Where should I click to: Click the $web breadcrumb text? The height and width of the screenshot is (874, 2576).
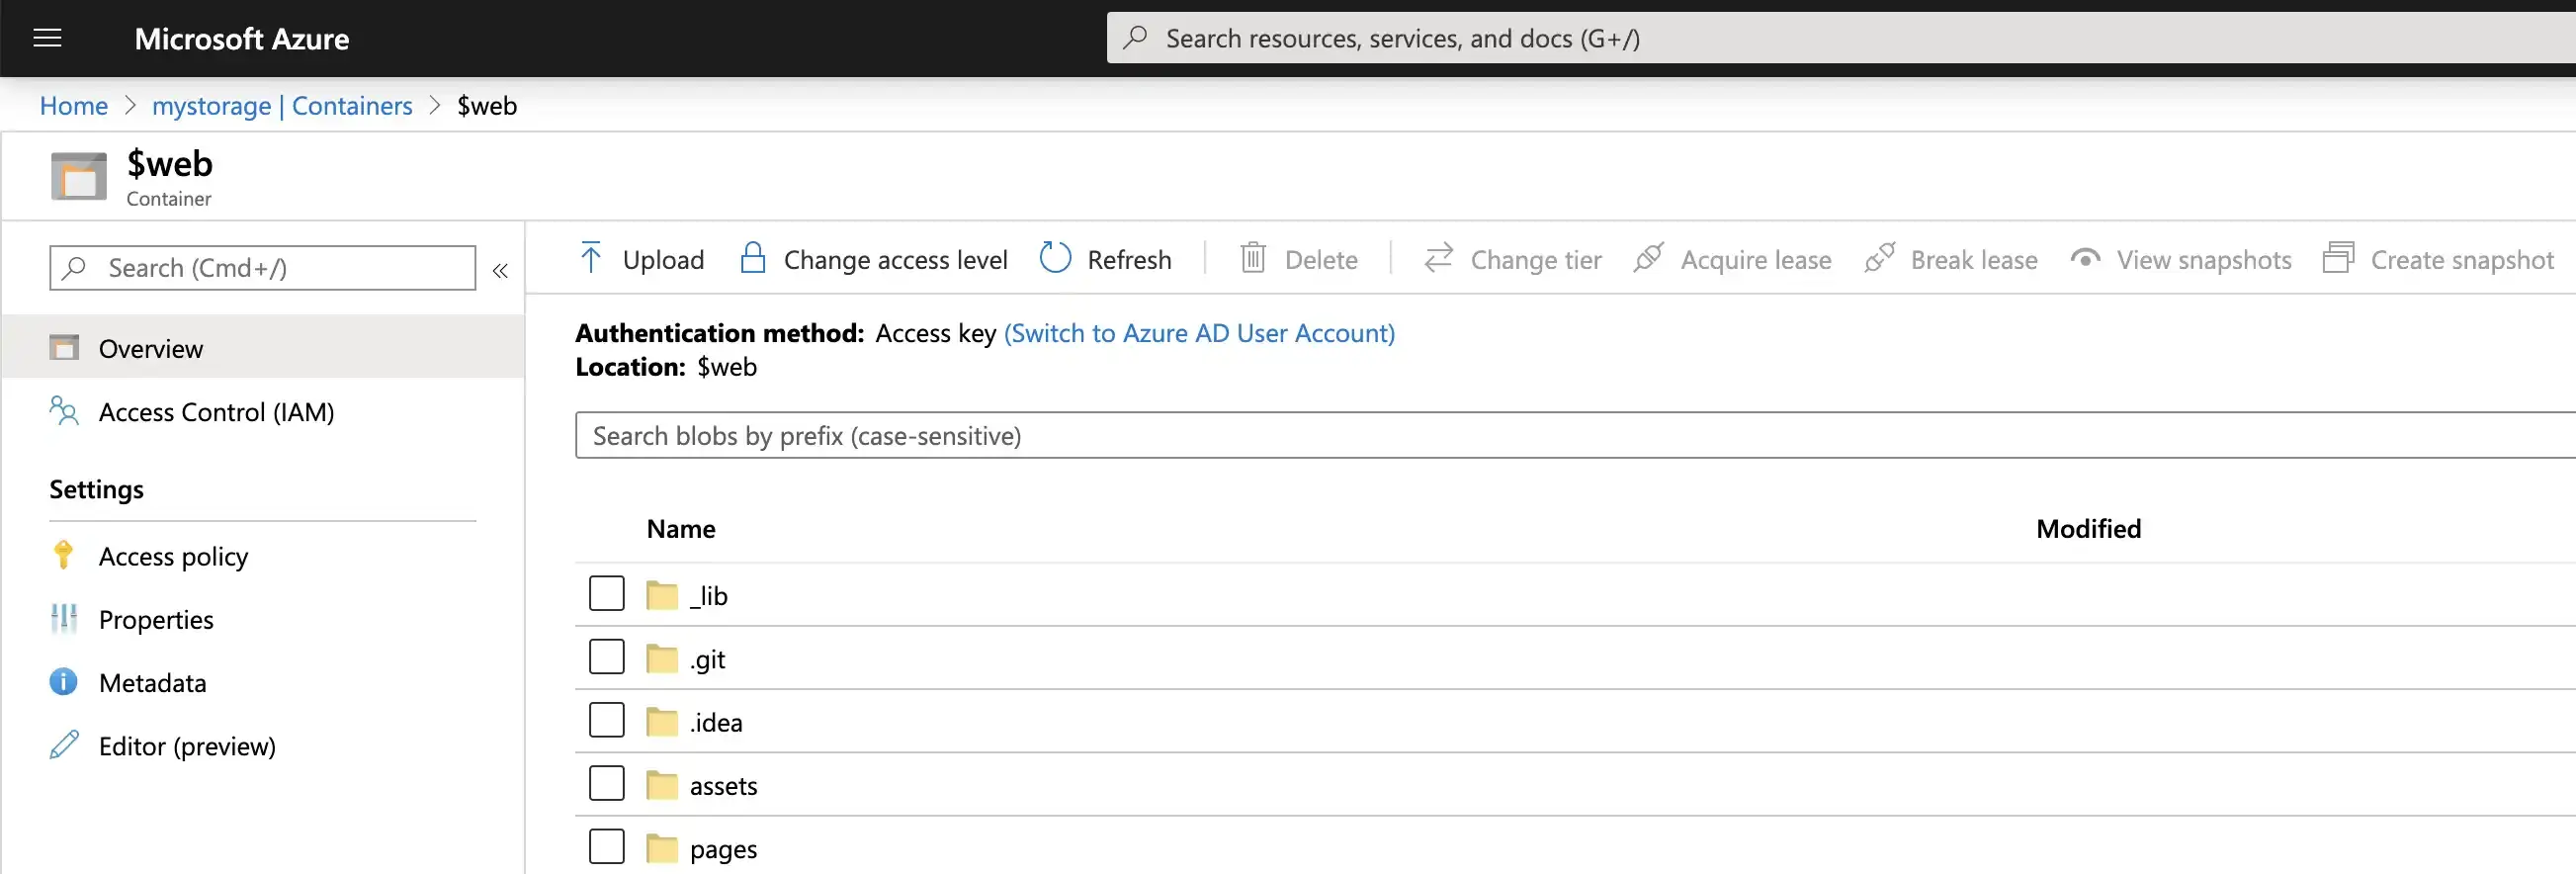487,105
